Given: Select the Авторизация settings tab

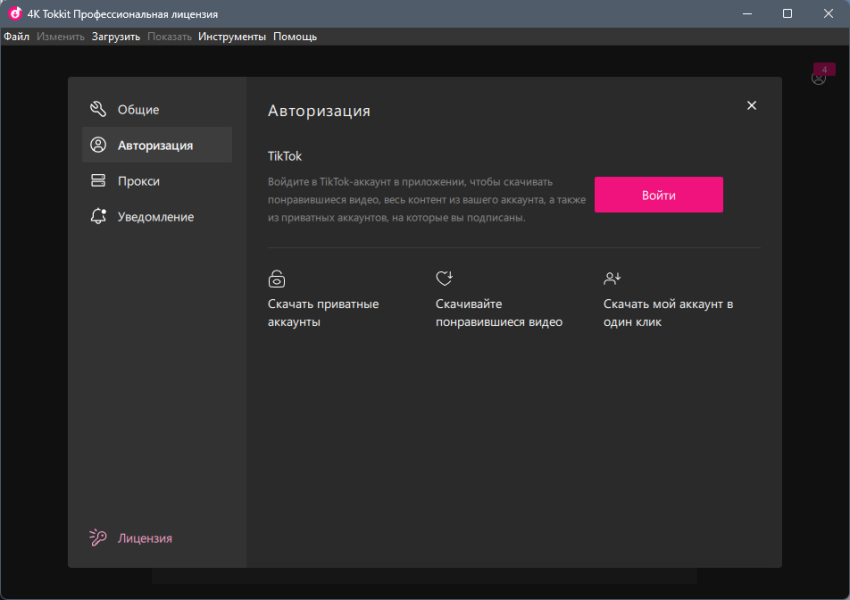Looking at the screenshot, I should [157, 145].
